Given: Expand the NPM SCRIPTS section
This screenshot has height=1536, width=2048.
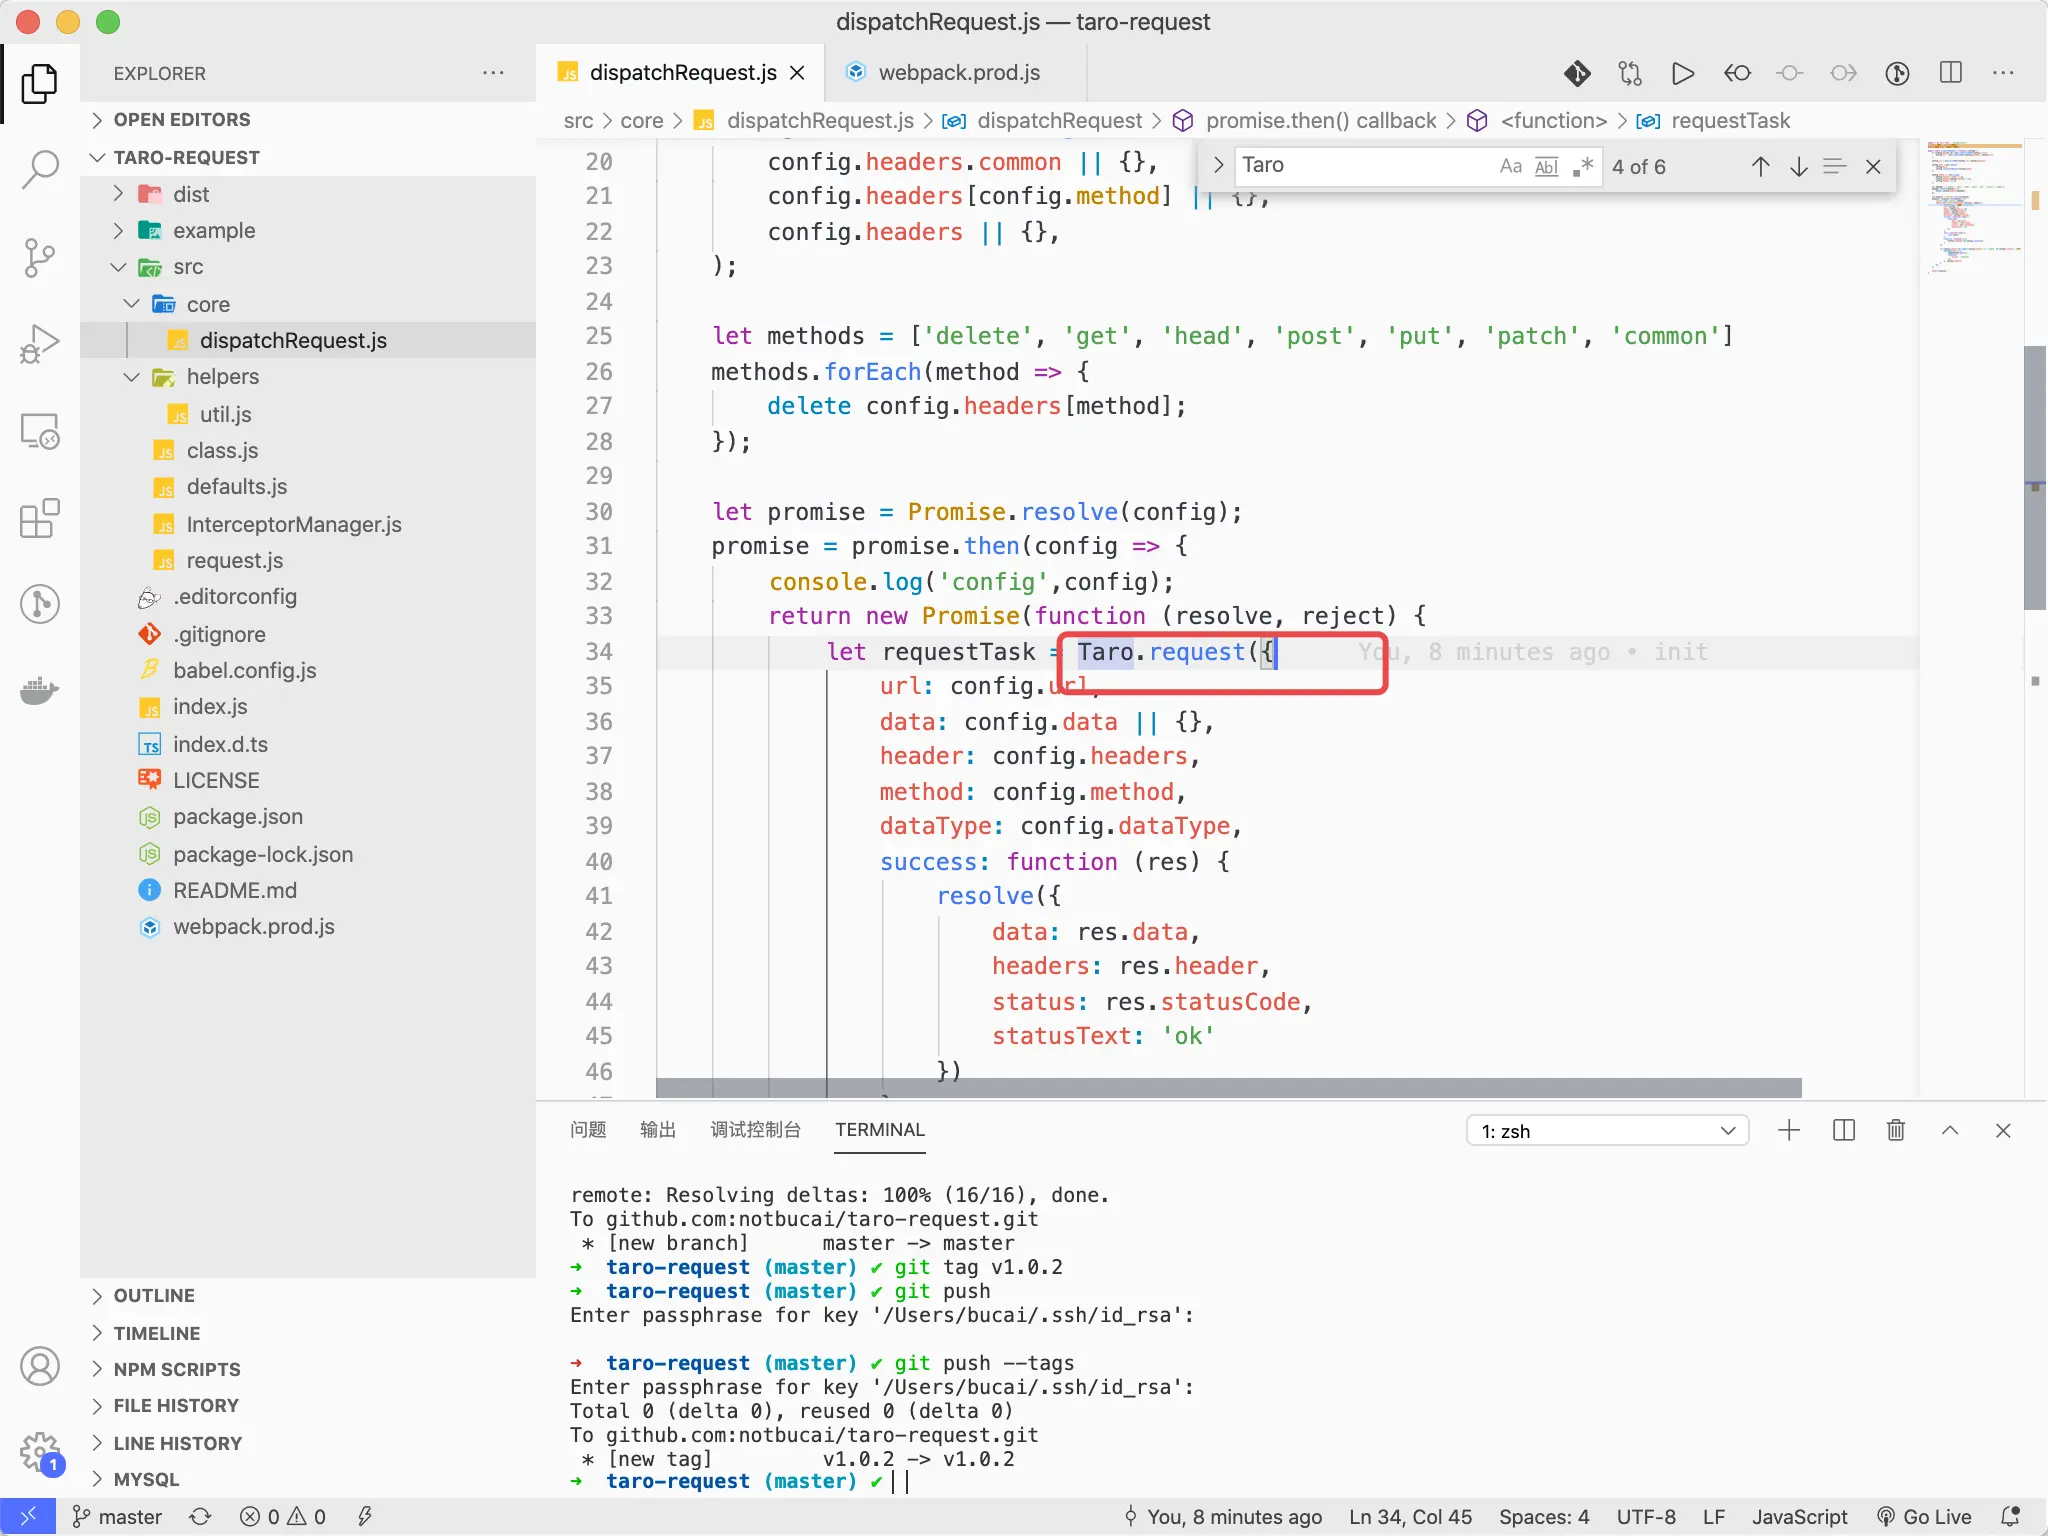Looking at the screenshot, I should 176,1369.
